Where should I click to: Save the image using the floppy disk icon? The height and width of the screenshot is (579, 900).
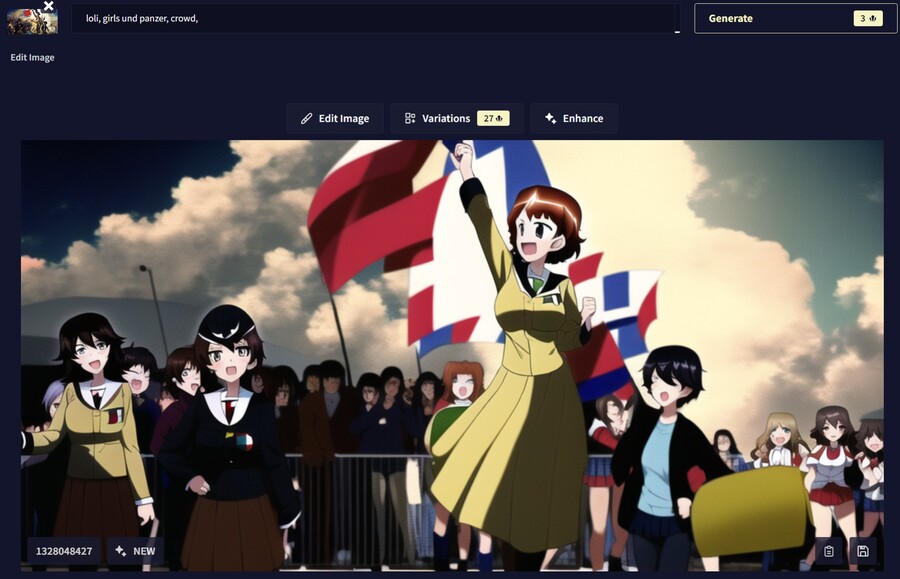pos(863,551)
